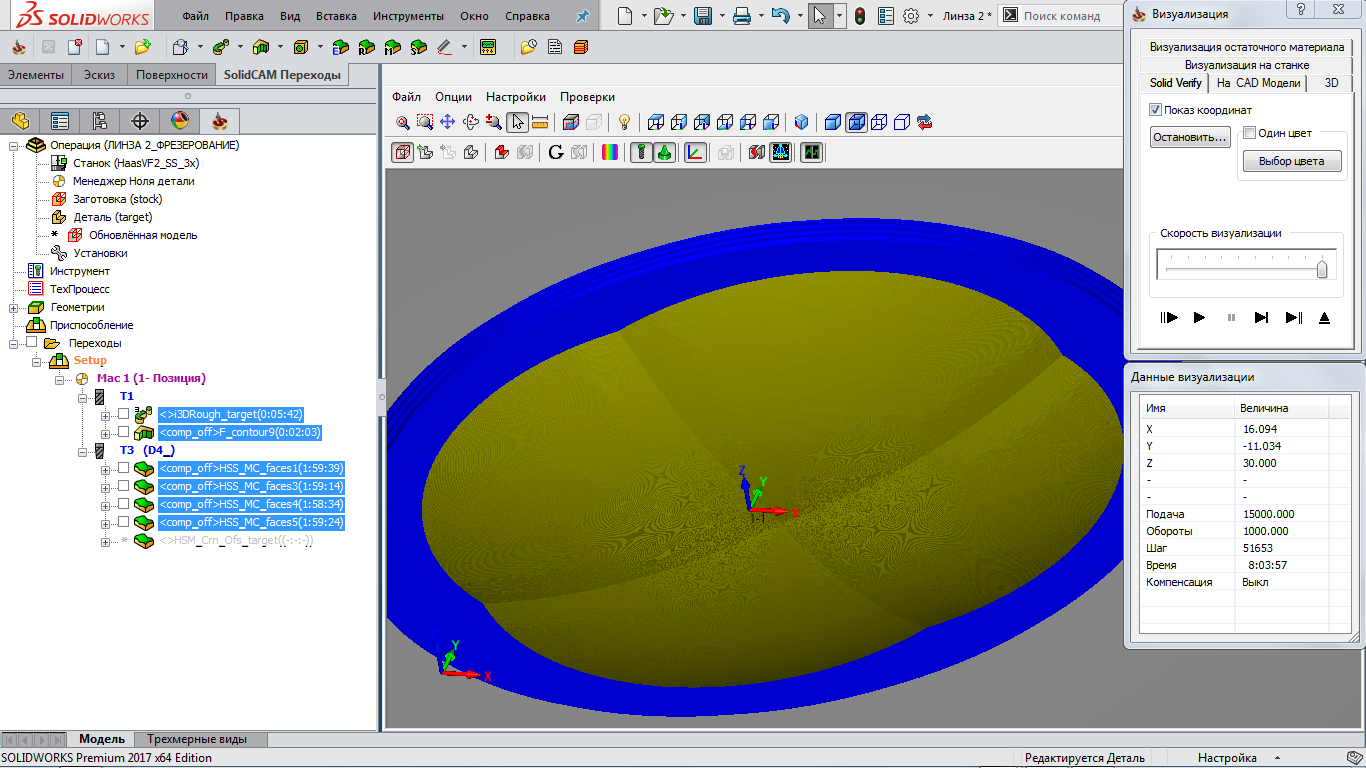Screen dimensions: 1366x768
Task: Activate the blue pan arrows tool
Action: pos(447,122)
